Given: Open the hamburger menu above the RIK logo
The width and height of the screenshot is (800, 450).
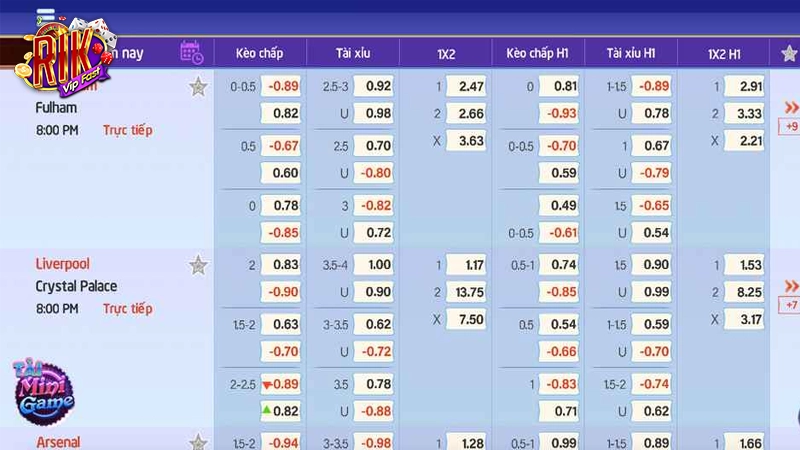Looking at the screenshot, I should (x=46, y=15).
